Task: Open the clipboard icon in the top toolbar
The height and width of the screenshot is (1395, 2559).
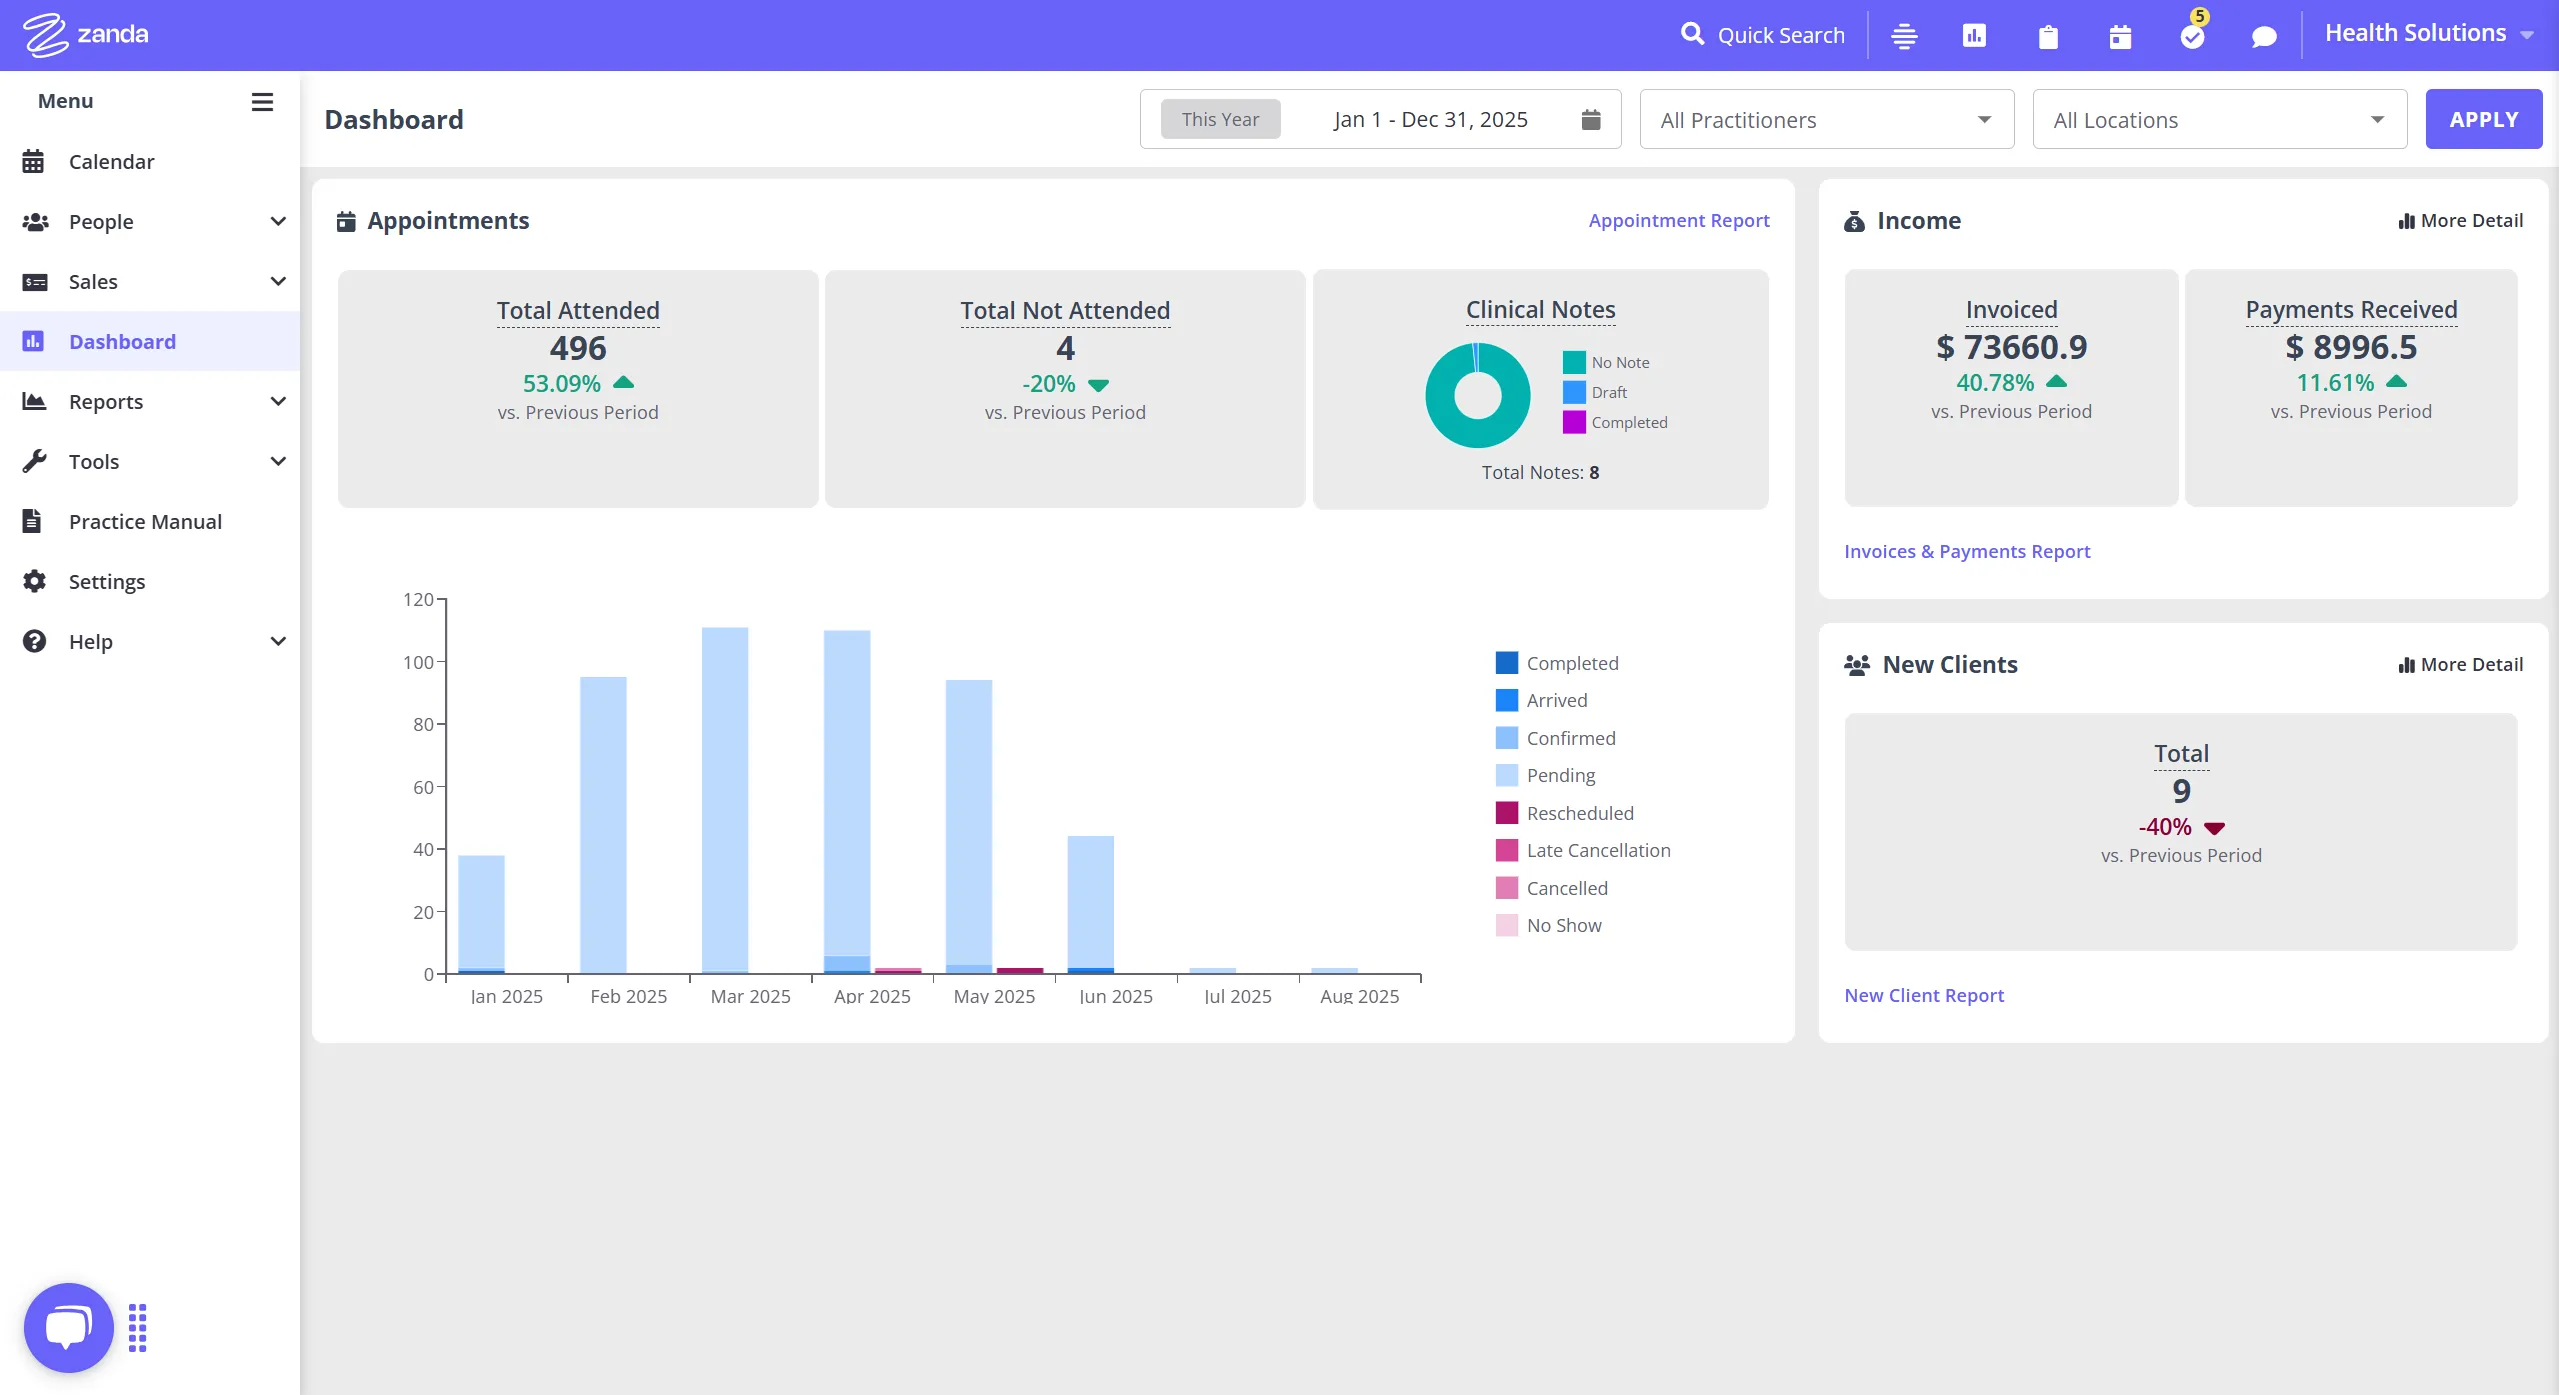Action: [x=2047, y=35]
